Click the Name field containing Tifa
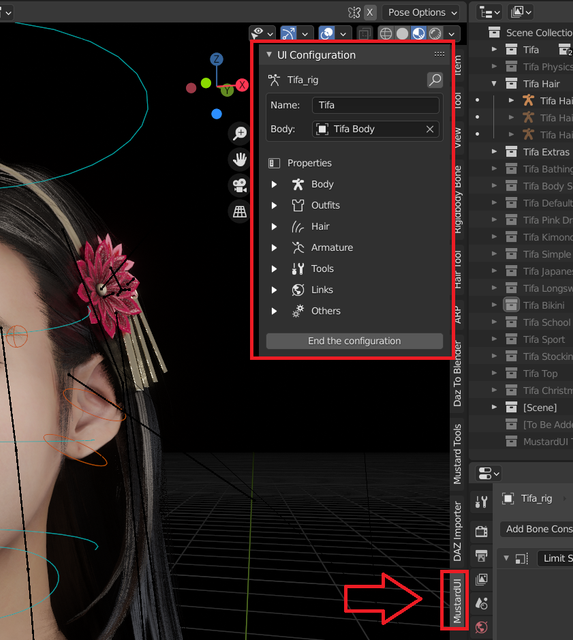 pyautogui.click(x=375, y=105)
